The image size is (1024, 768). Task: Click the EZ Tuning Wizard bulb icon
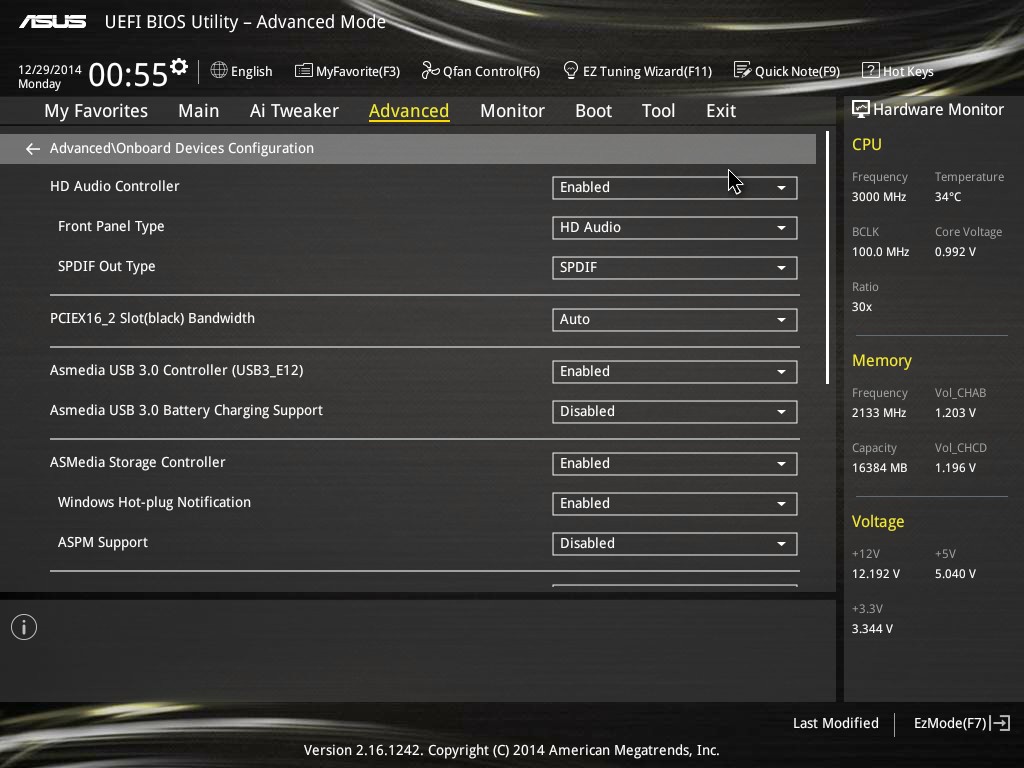[x=571, y=71]
